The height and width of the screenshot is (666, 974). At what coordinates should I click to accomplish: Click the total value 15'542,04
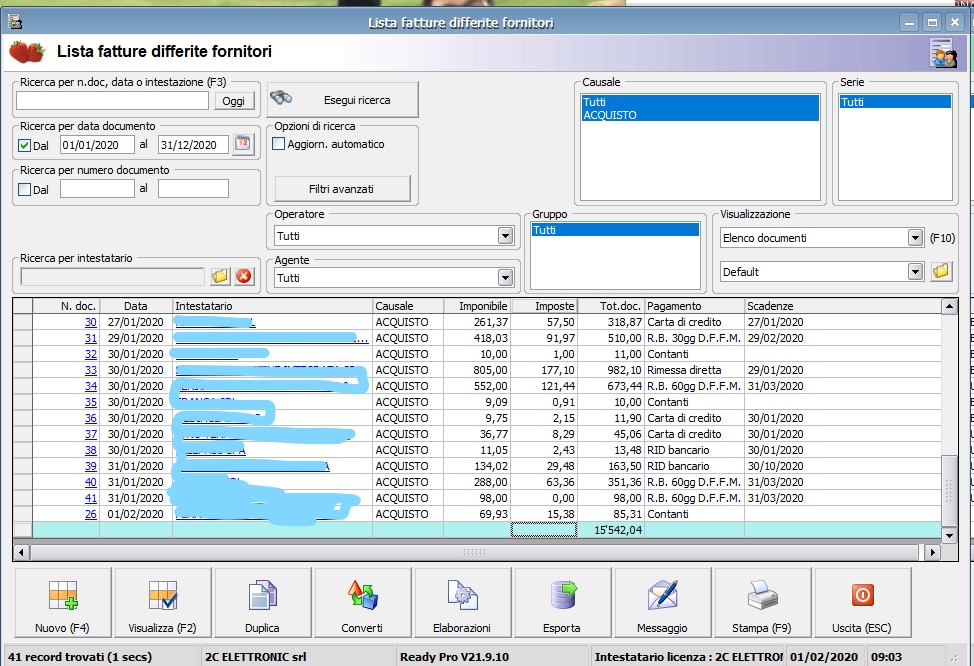[618, 530]
